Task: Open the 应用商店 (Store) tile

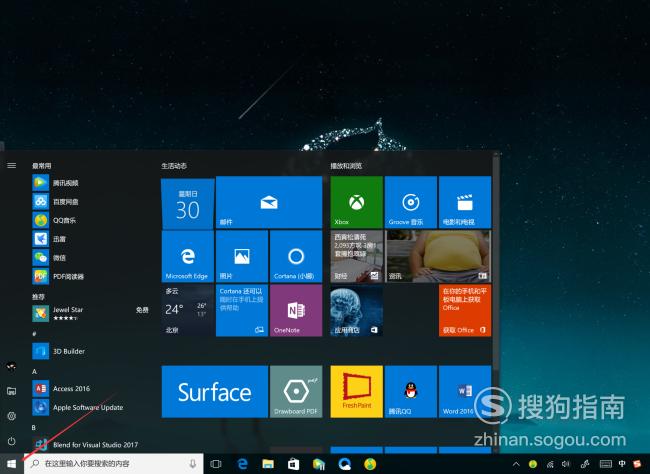Action: pyautogui.click(x=357, y=310)
